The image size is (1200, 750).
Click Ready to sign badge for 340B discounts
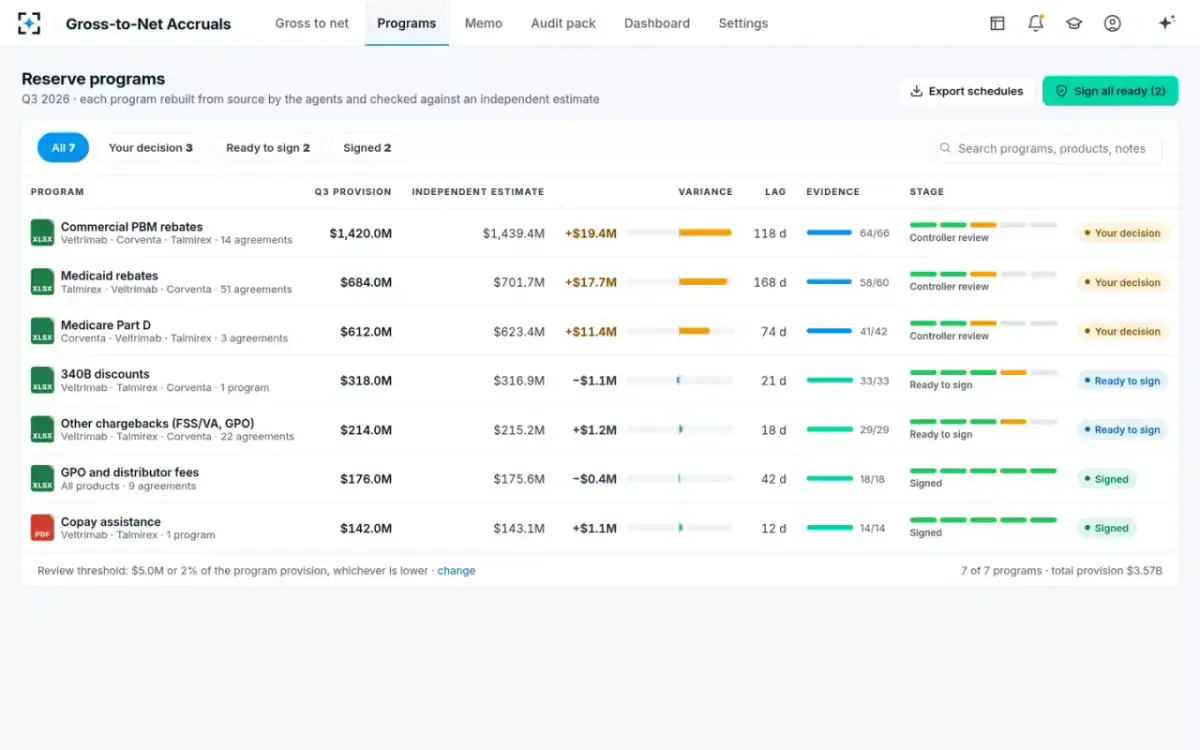click(1122, 380)
